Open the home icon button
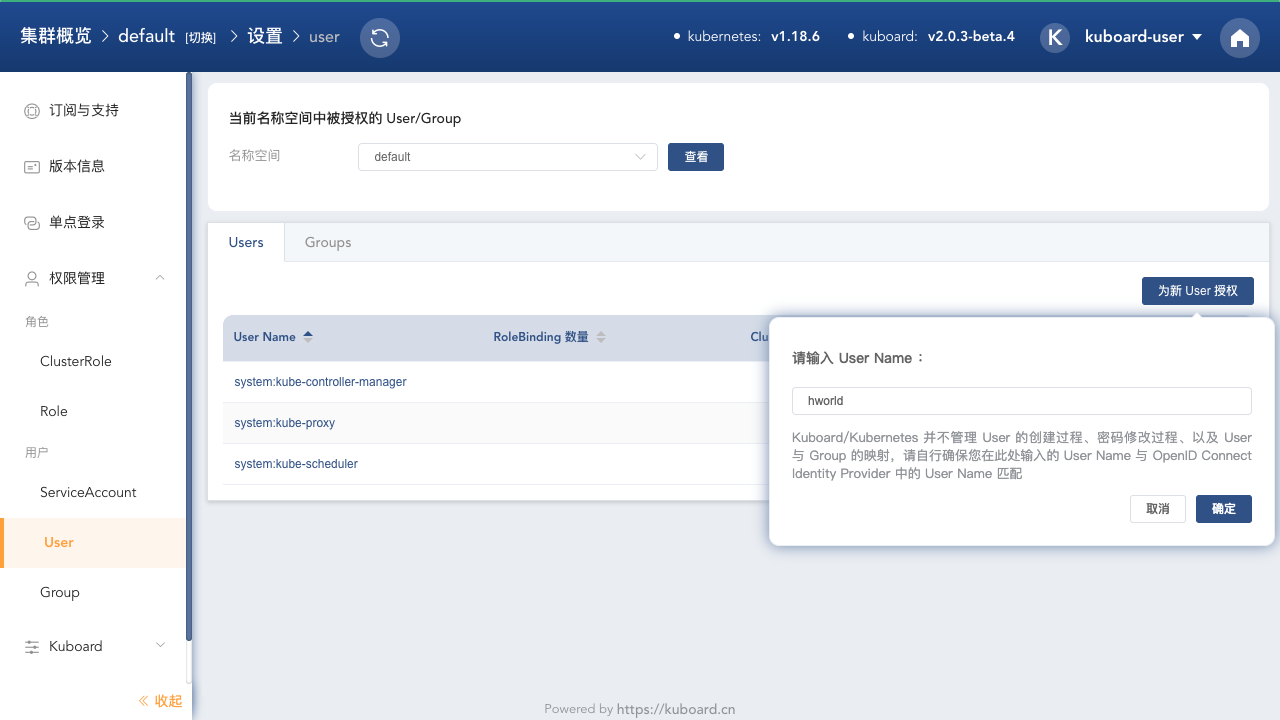 (x=1240, y=38)
